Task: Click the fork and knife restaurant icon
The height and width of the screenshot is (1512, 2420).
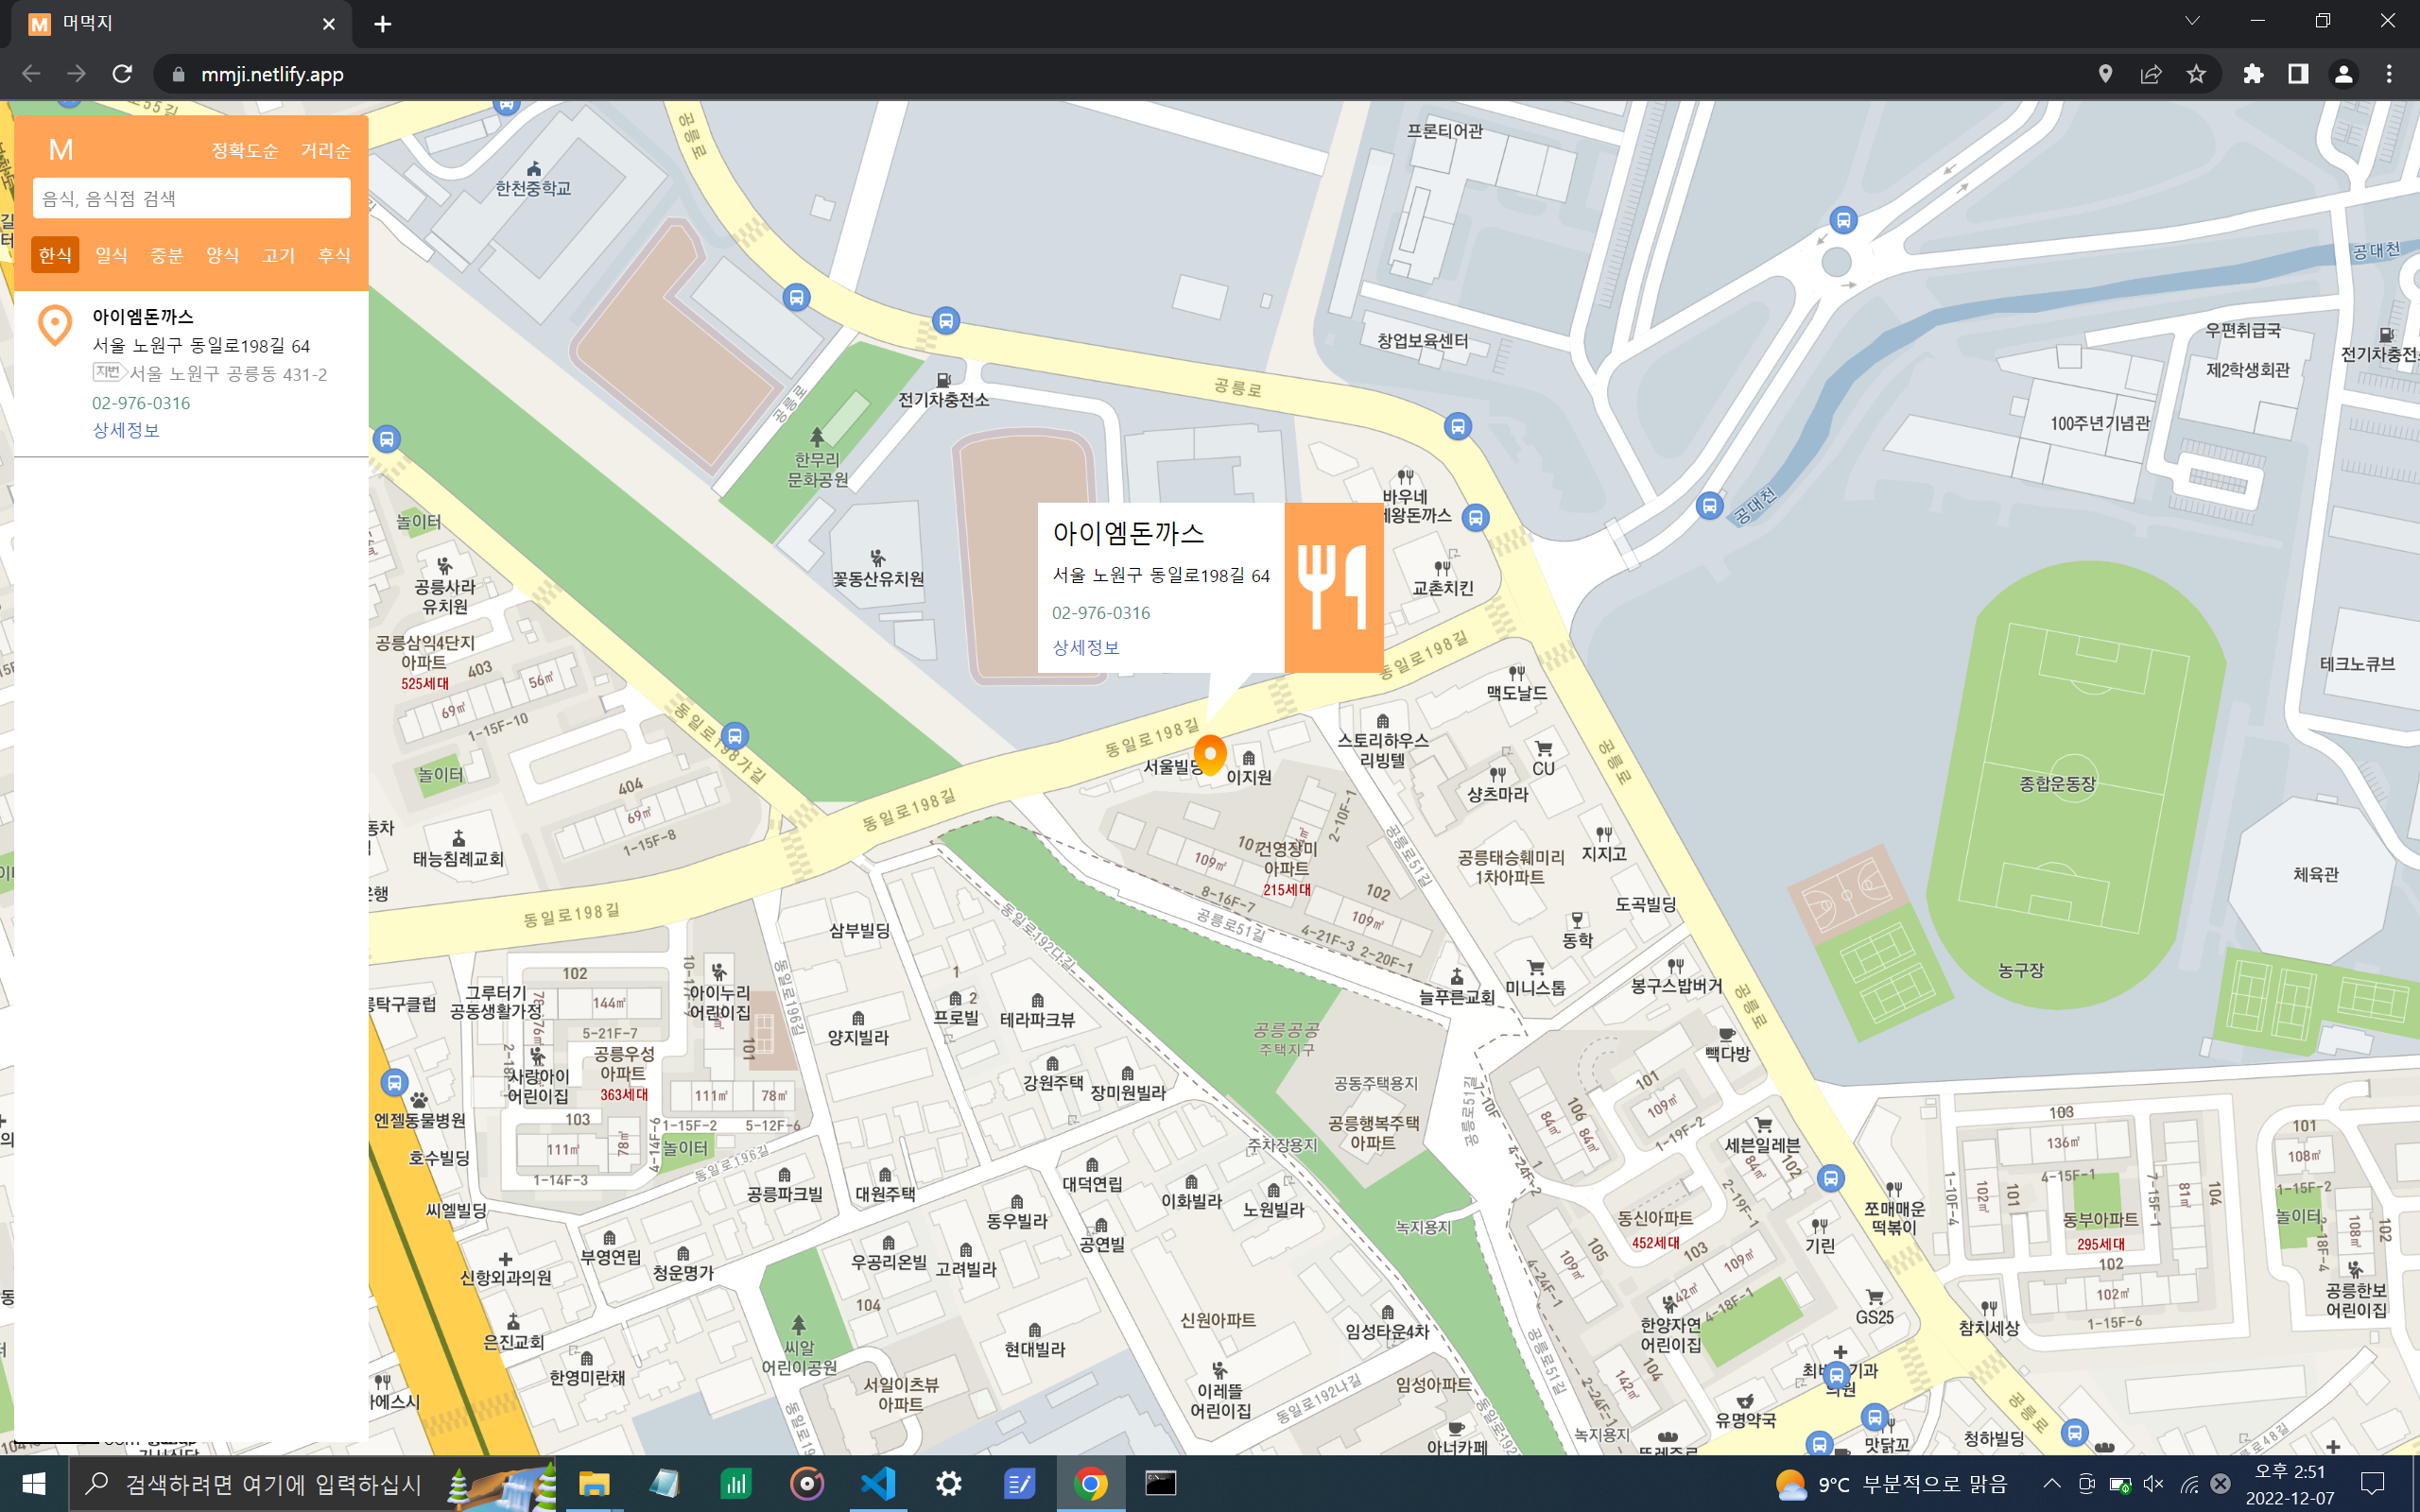Action: (x=1333, y=588)
